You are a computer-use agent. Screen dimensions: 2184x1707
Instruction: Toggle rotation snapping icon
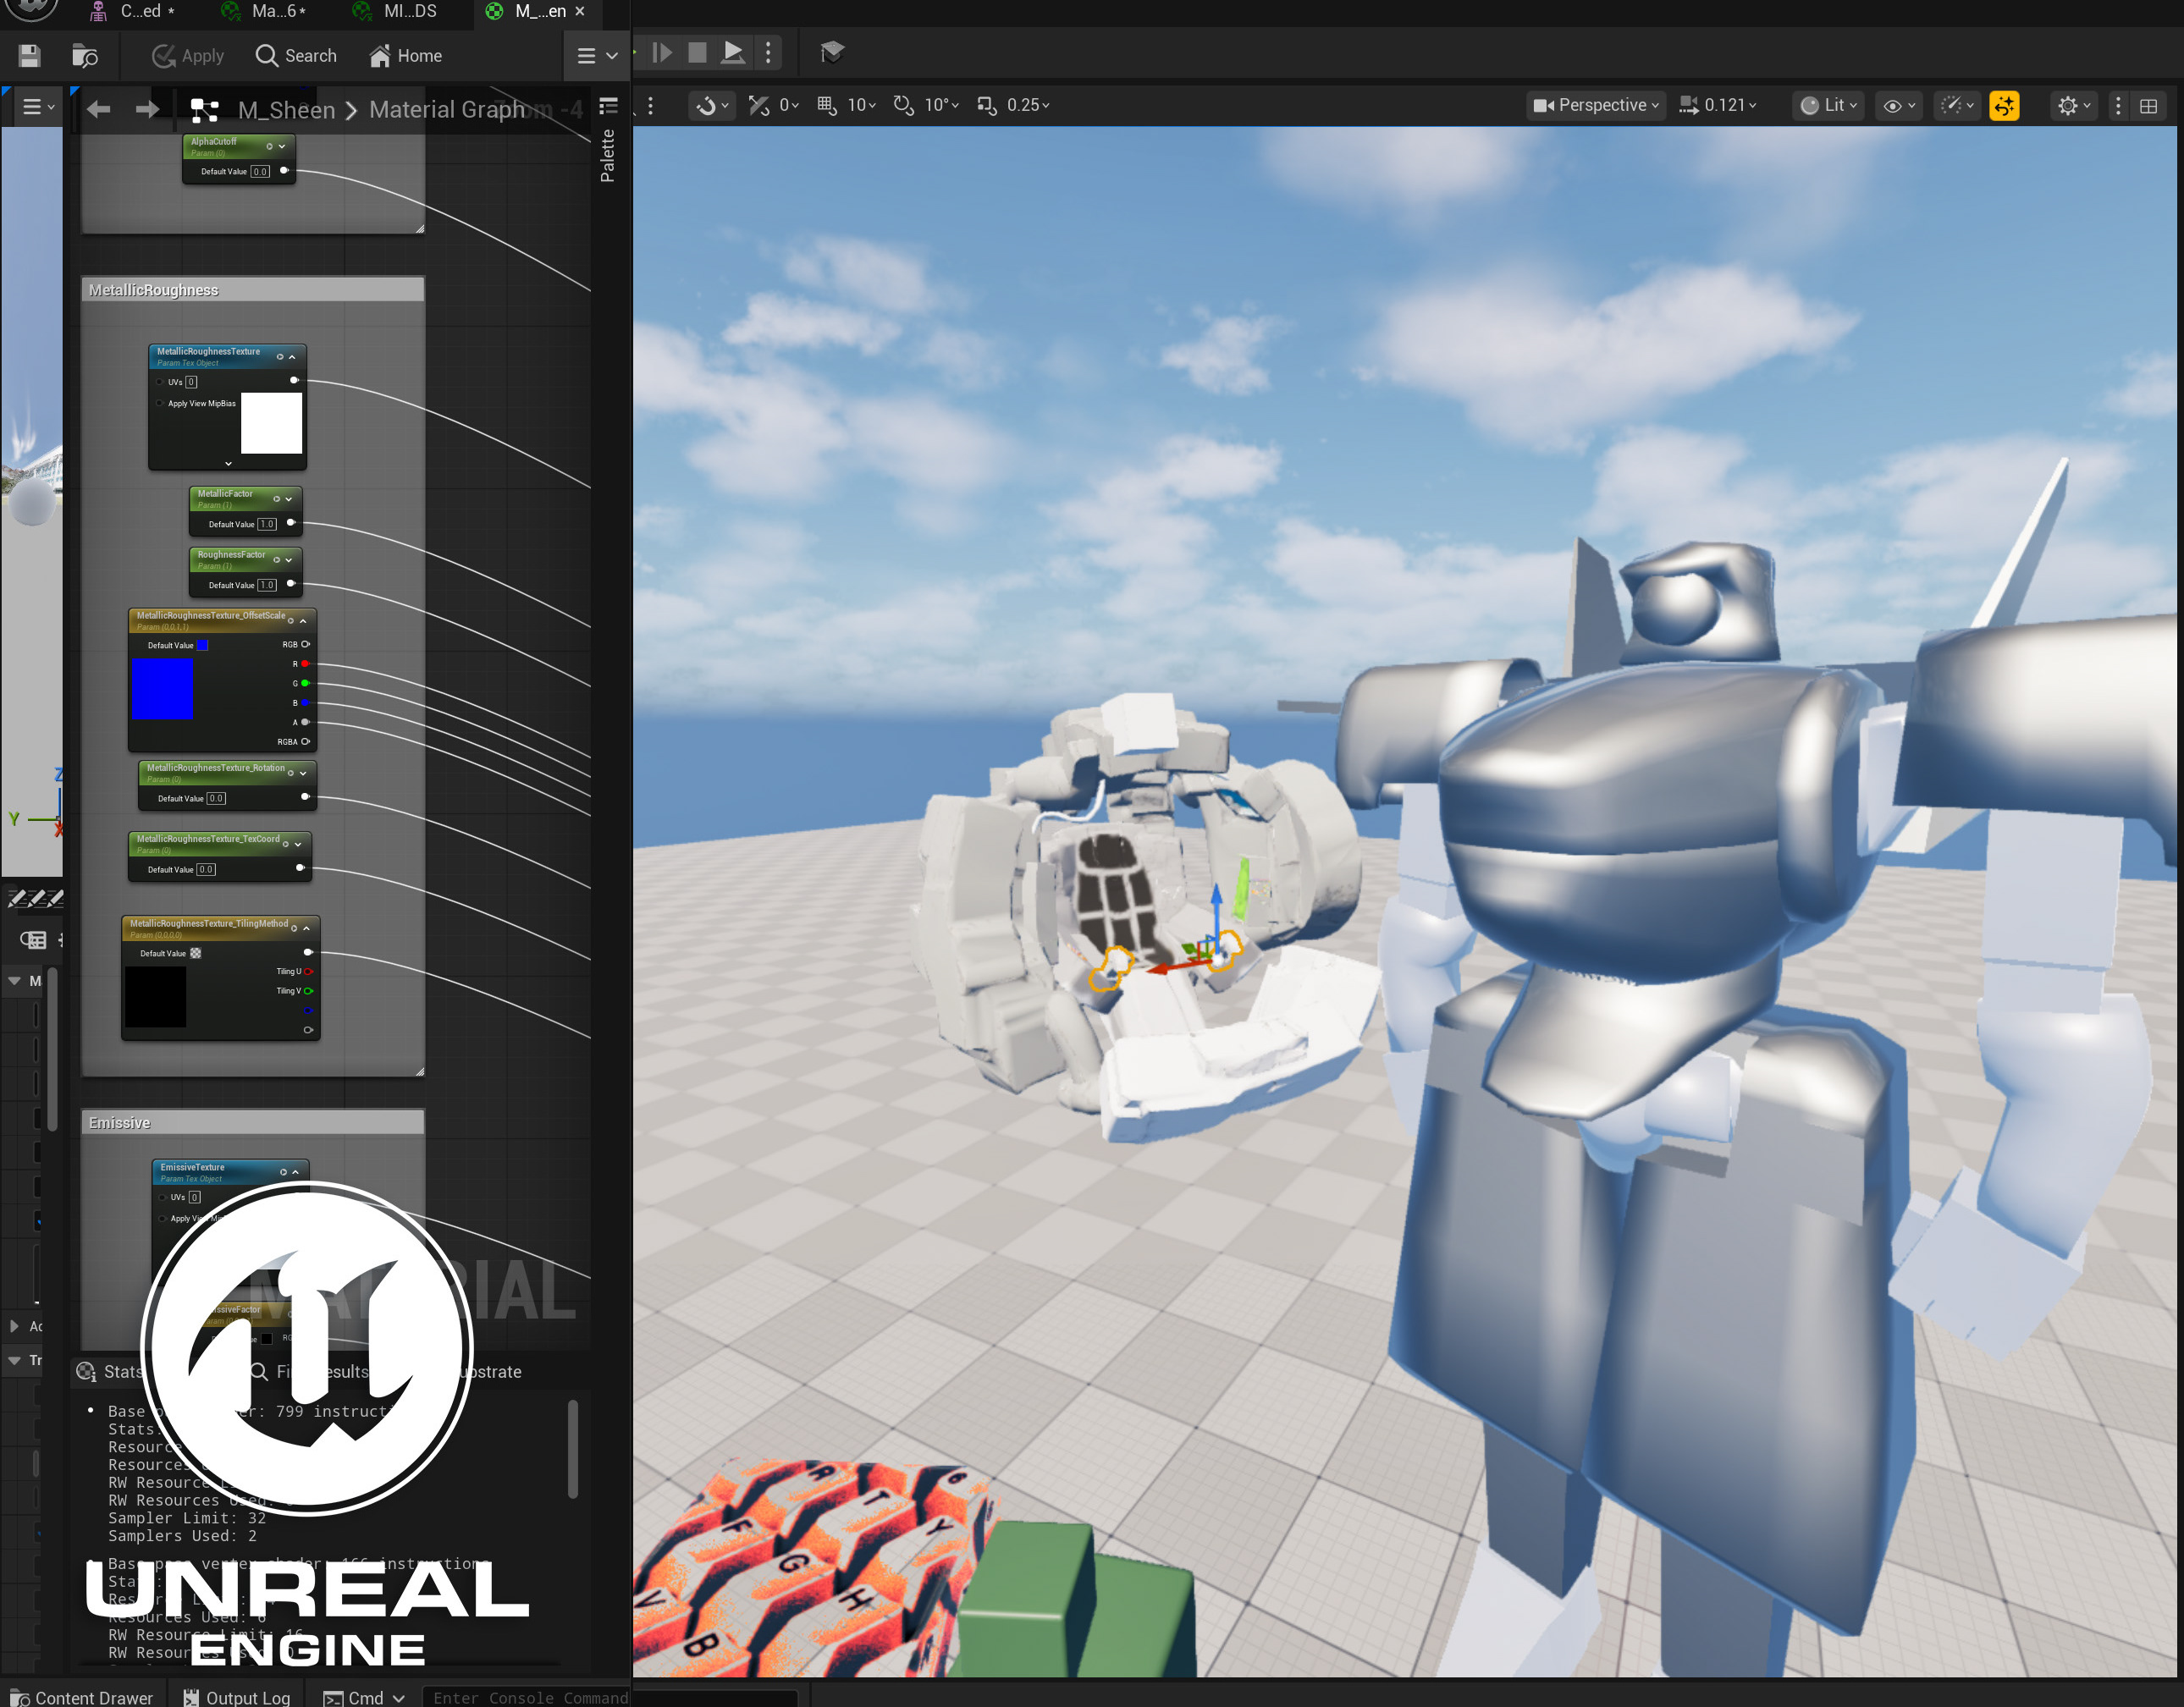(903, 105)
